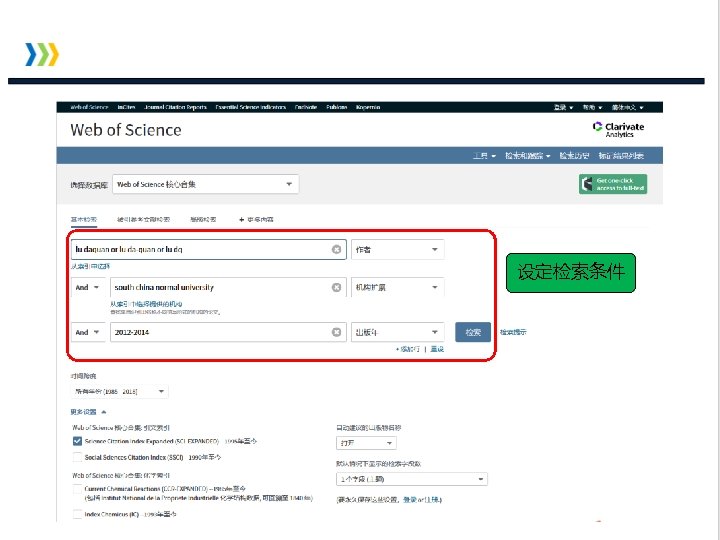Check Current Chemical Reactions checkbox

[x=77, y=489]
